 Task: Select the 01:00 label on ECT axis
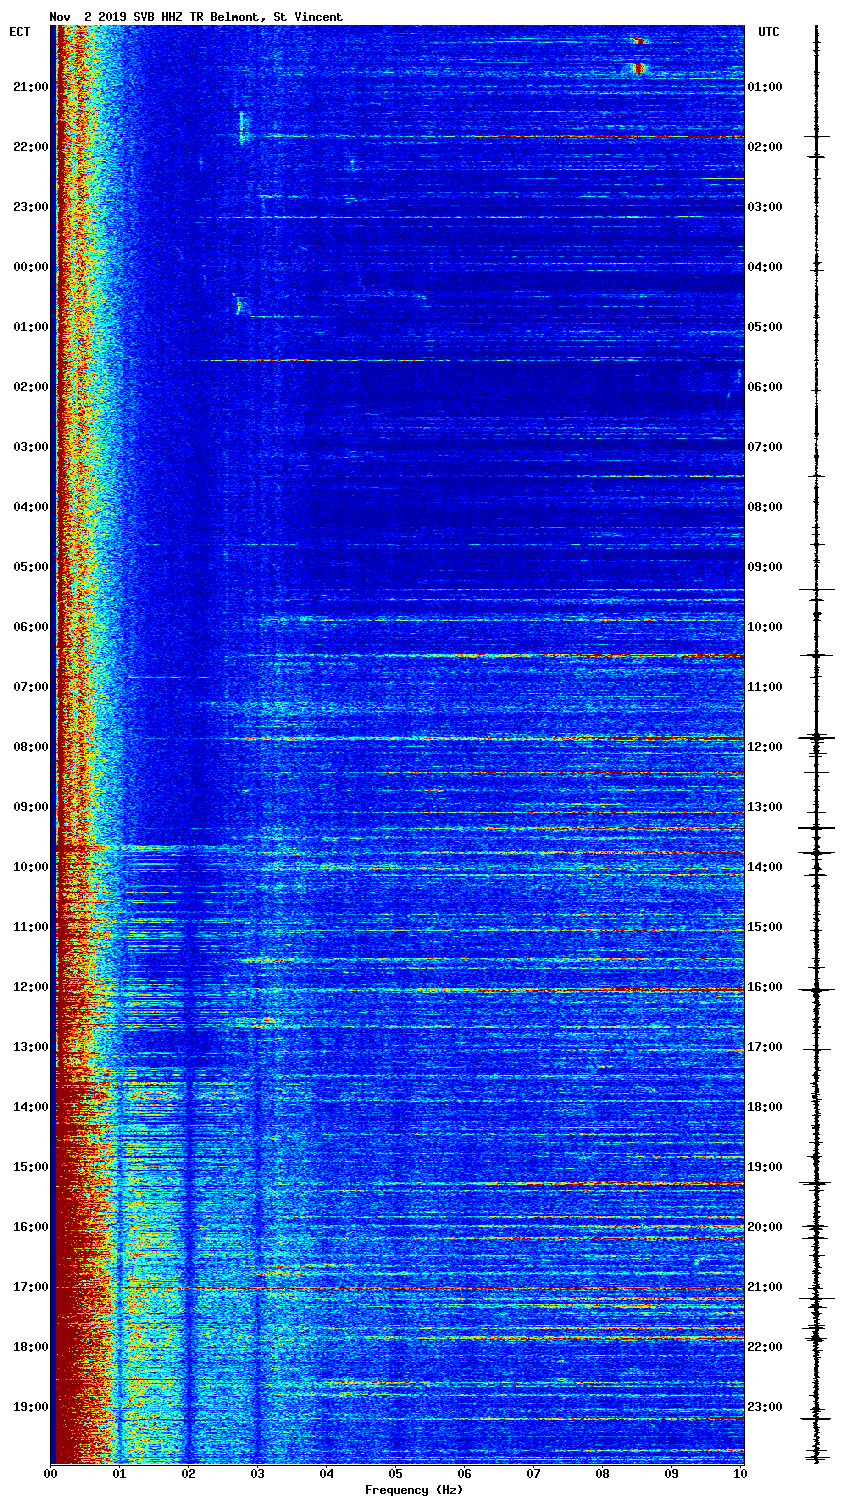point(30,327)
